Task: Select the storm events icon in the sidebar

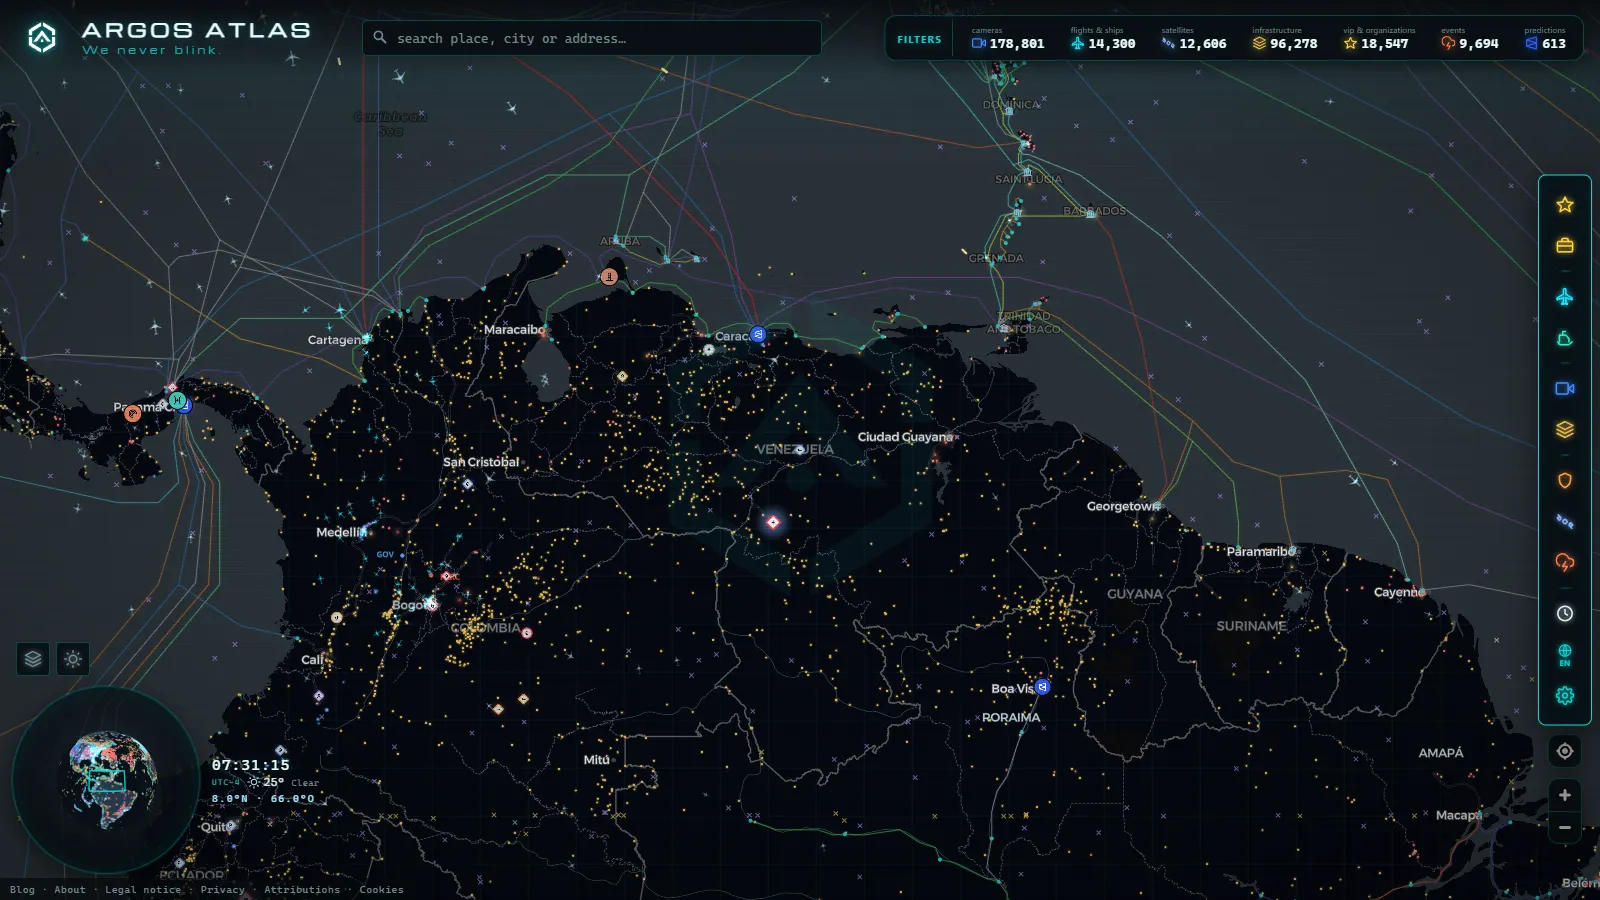Action: [x=1565, y=562]
